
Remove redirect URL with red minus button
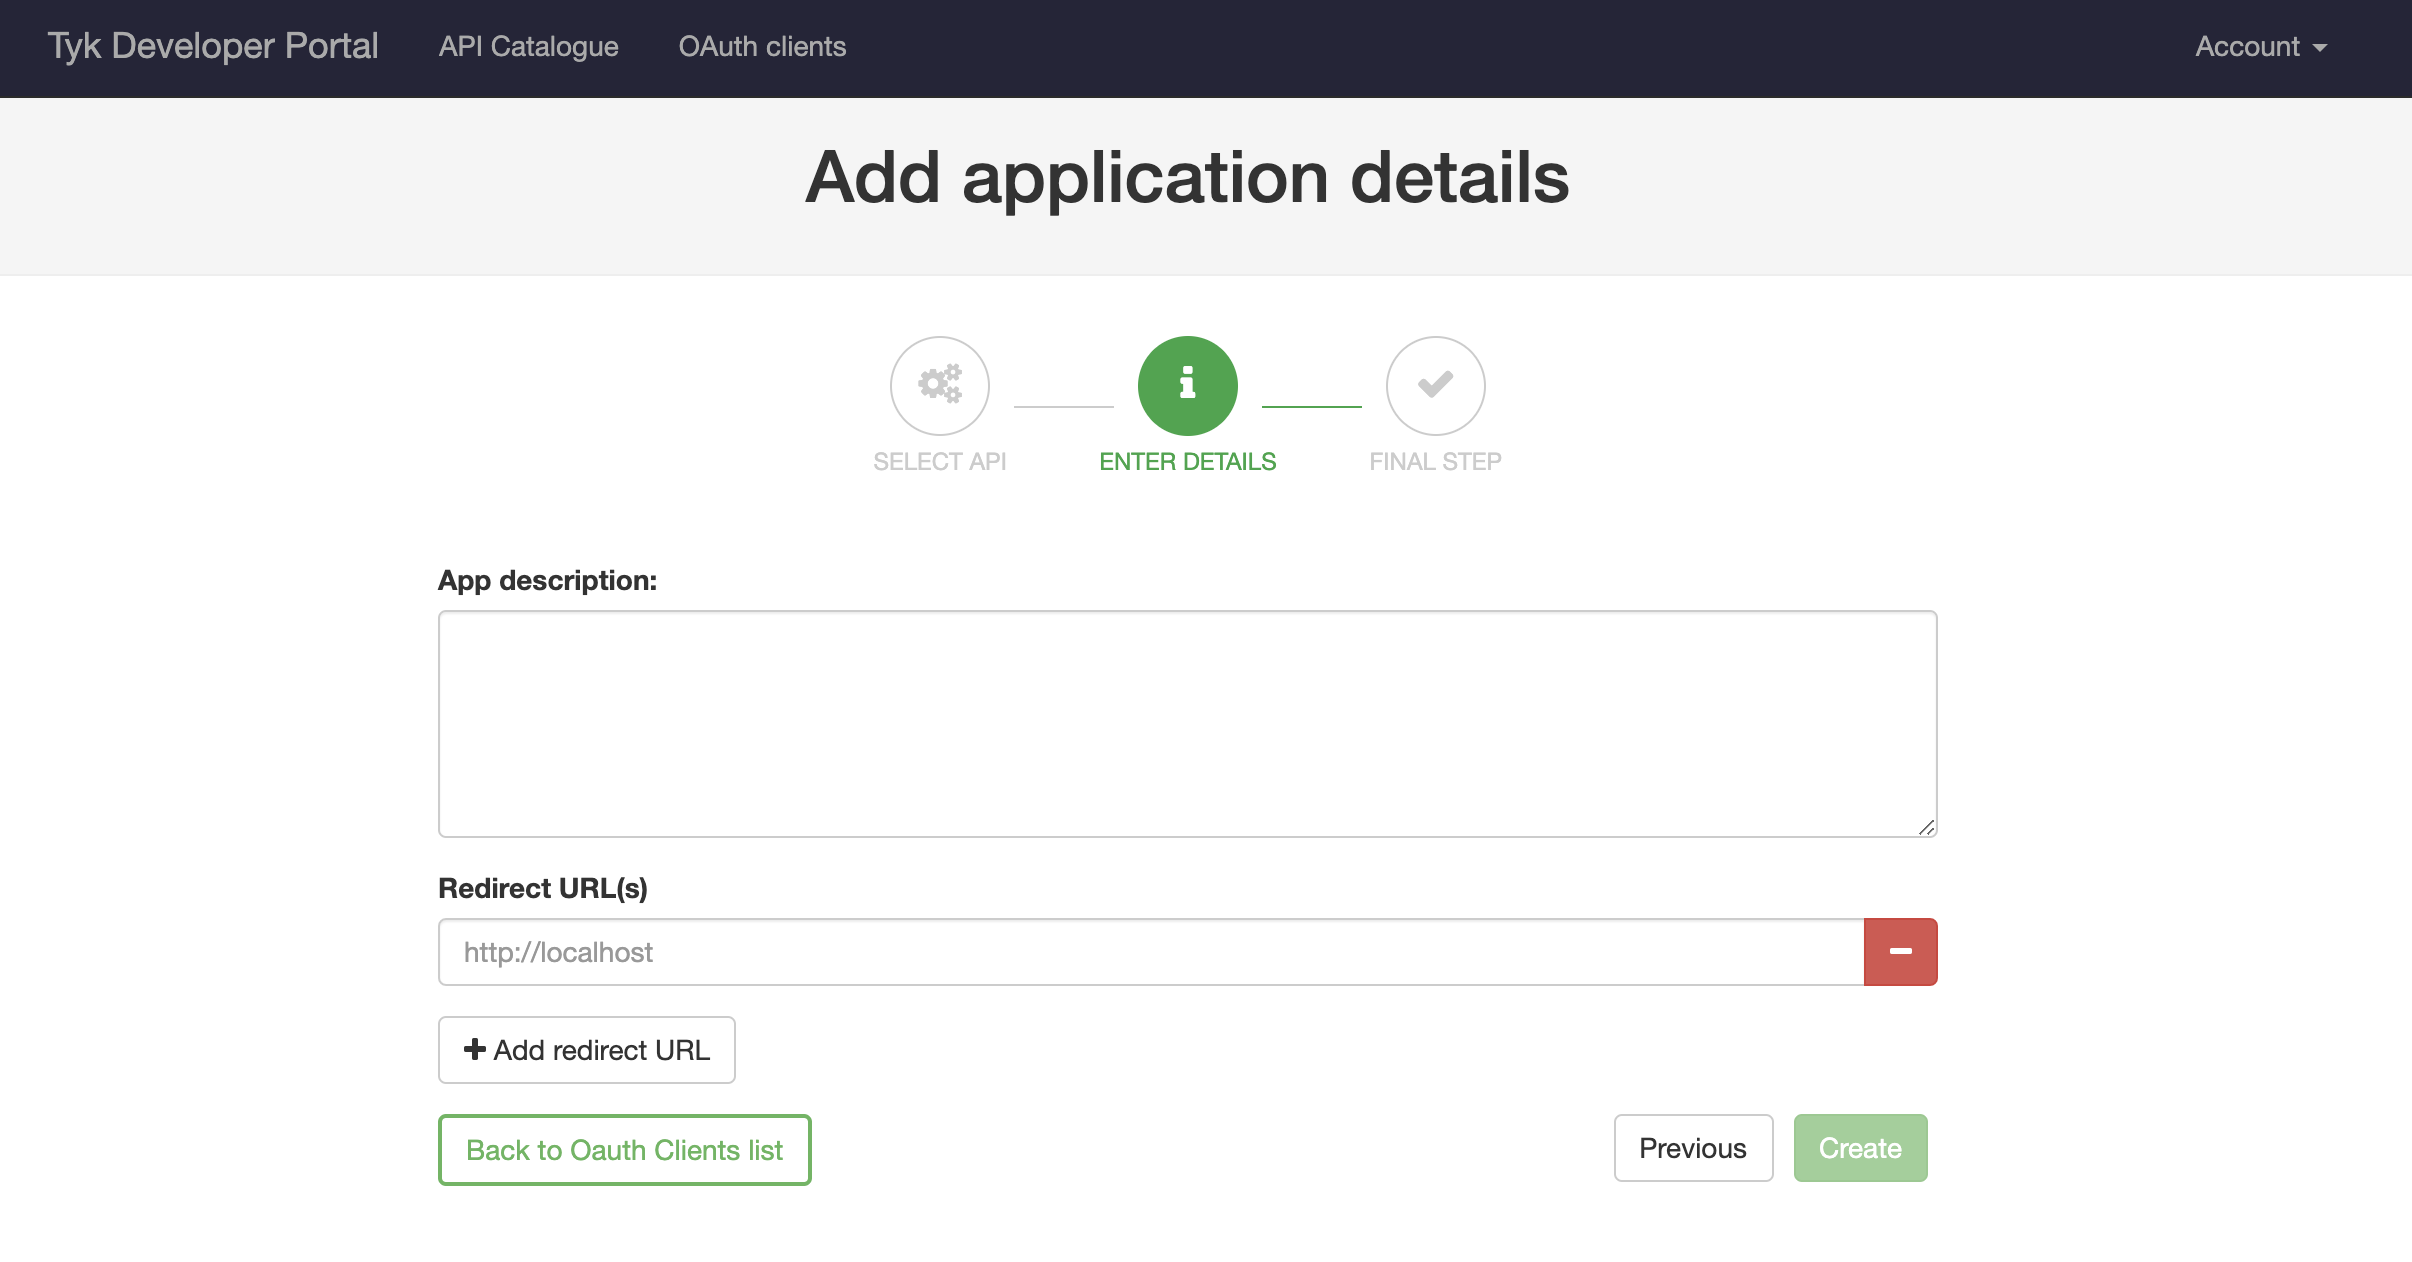pyautogui.click(x=1900, y=951)
